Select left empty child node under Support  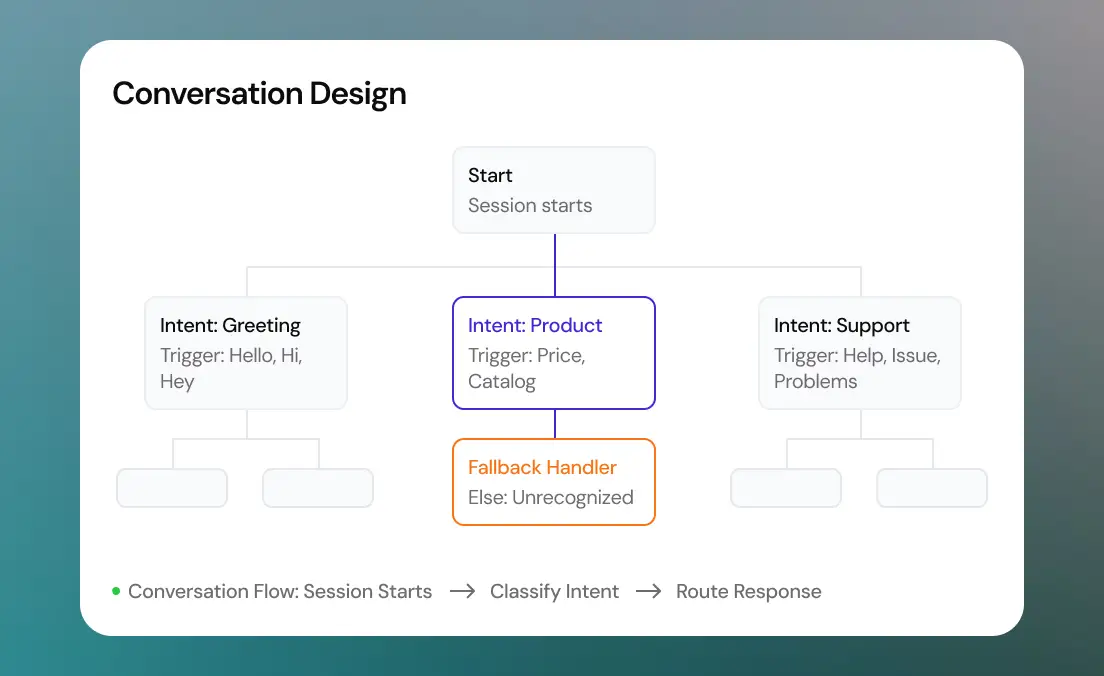click(786, 488)
